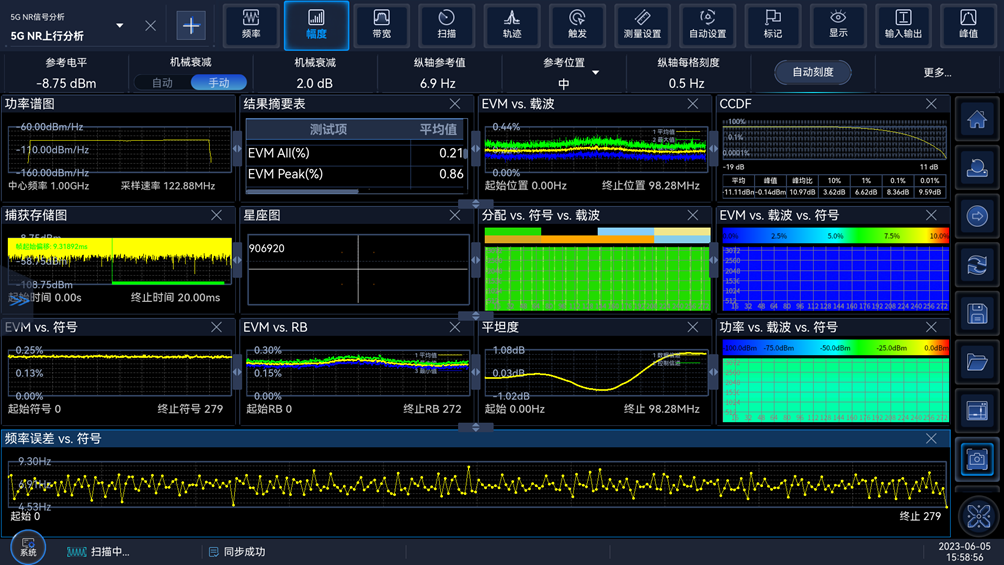
Task: Click the open folder icon in sidebar
Action: coord(976,362)
